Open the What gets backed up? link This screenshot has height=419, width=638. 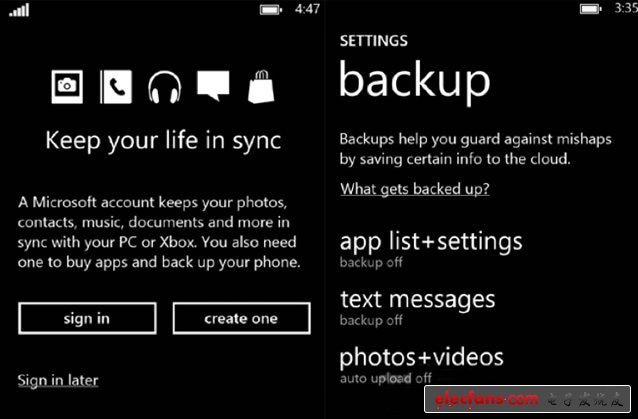pos(415,189)
